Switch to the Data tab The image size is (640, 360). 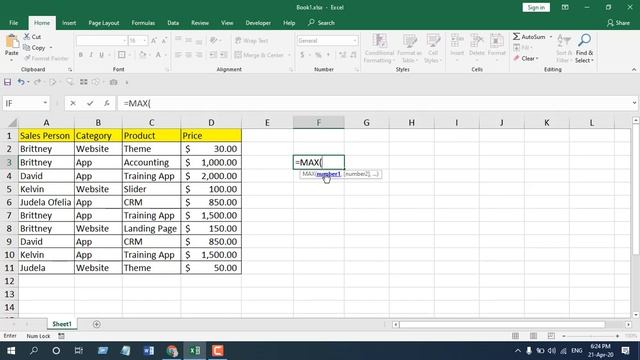click(173, 23)
